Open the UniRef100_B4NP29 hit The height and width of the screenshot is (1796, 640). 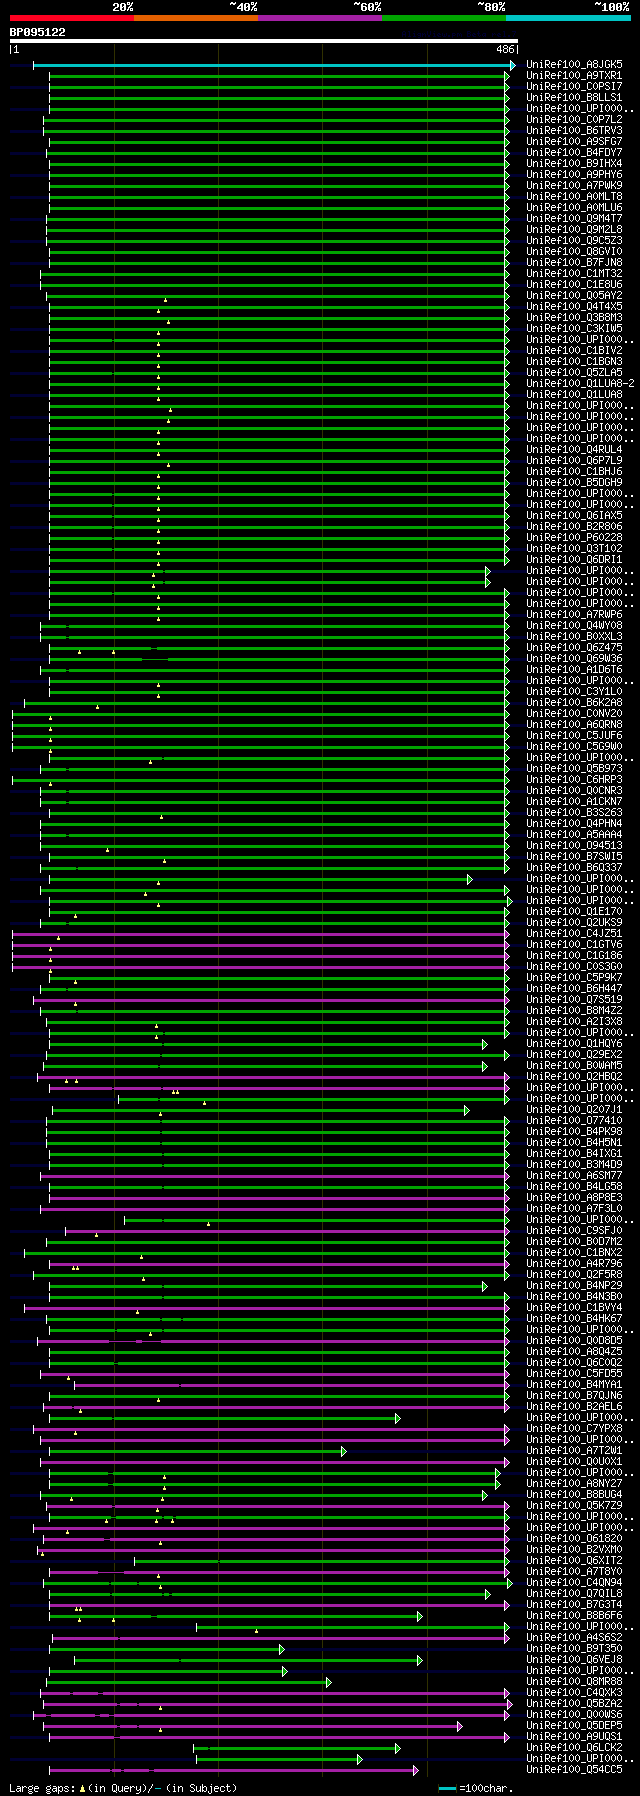click(x=574, y=1286)
